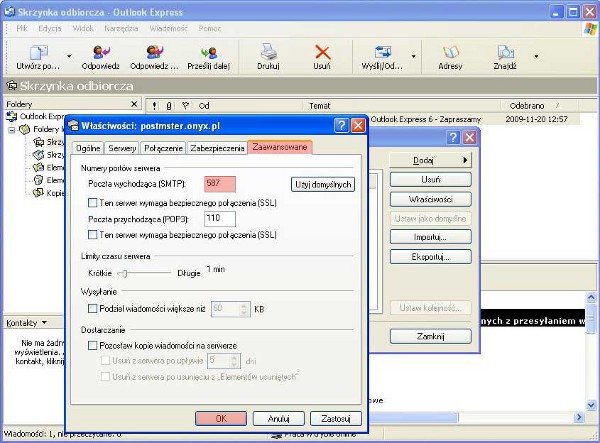
Task: Select the Zaawansowane tab
Action: [280, 147]
